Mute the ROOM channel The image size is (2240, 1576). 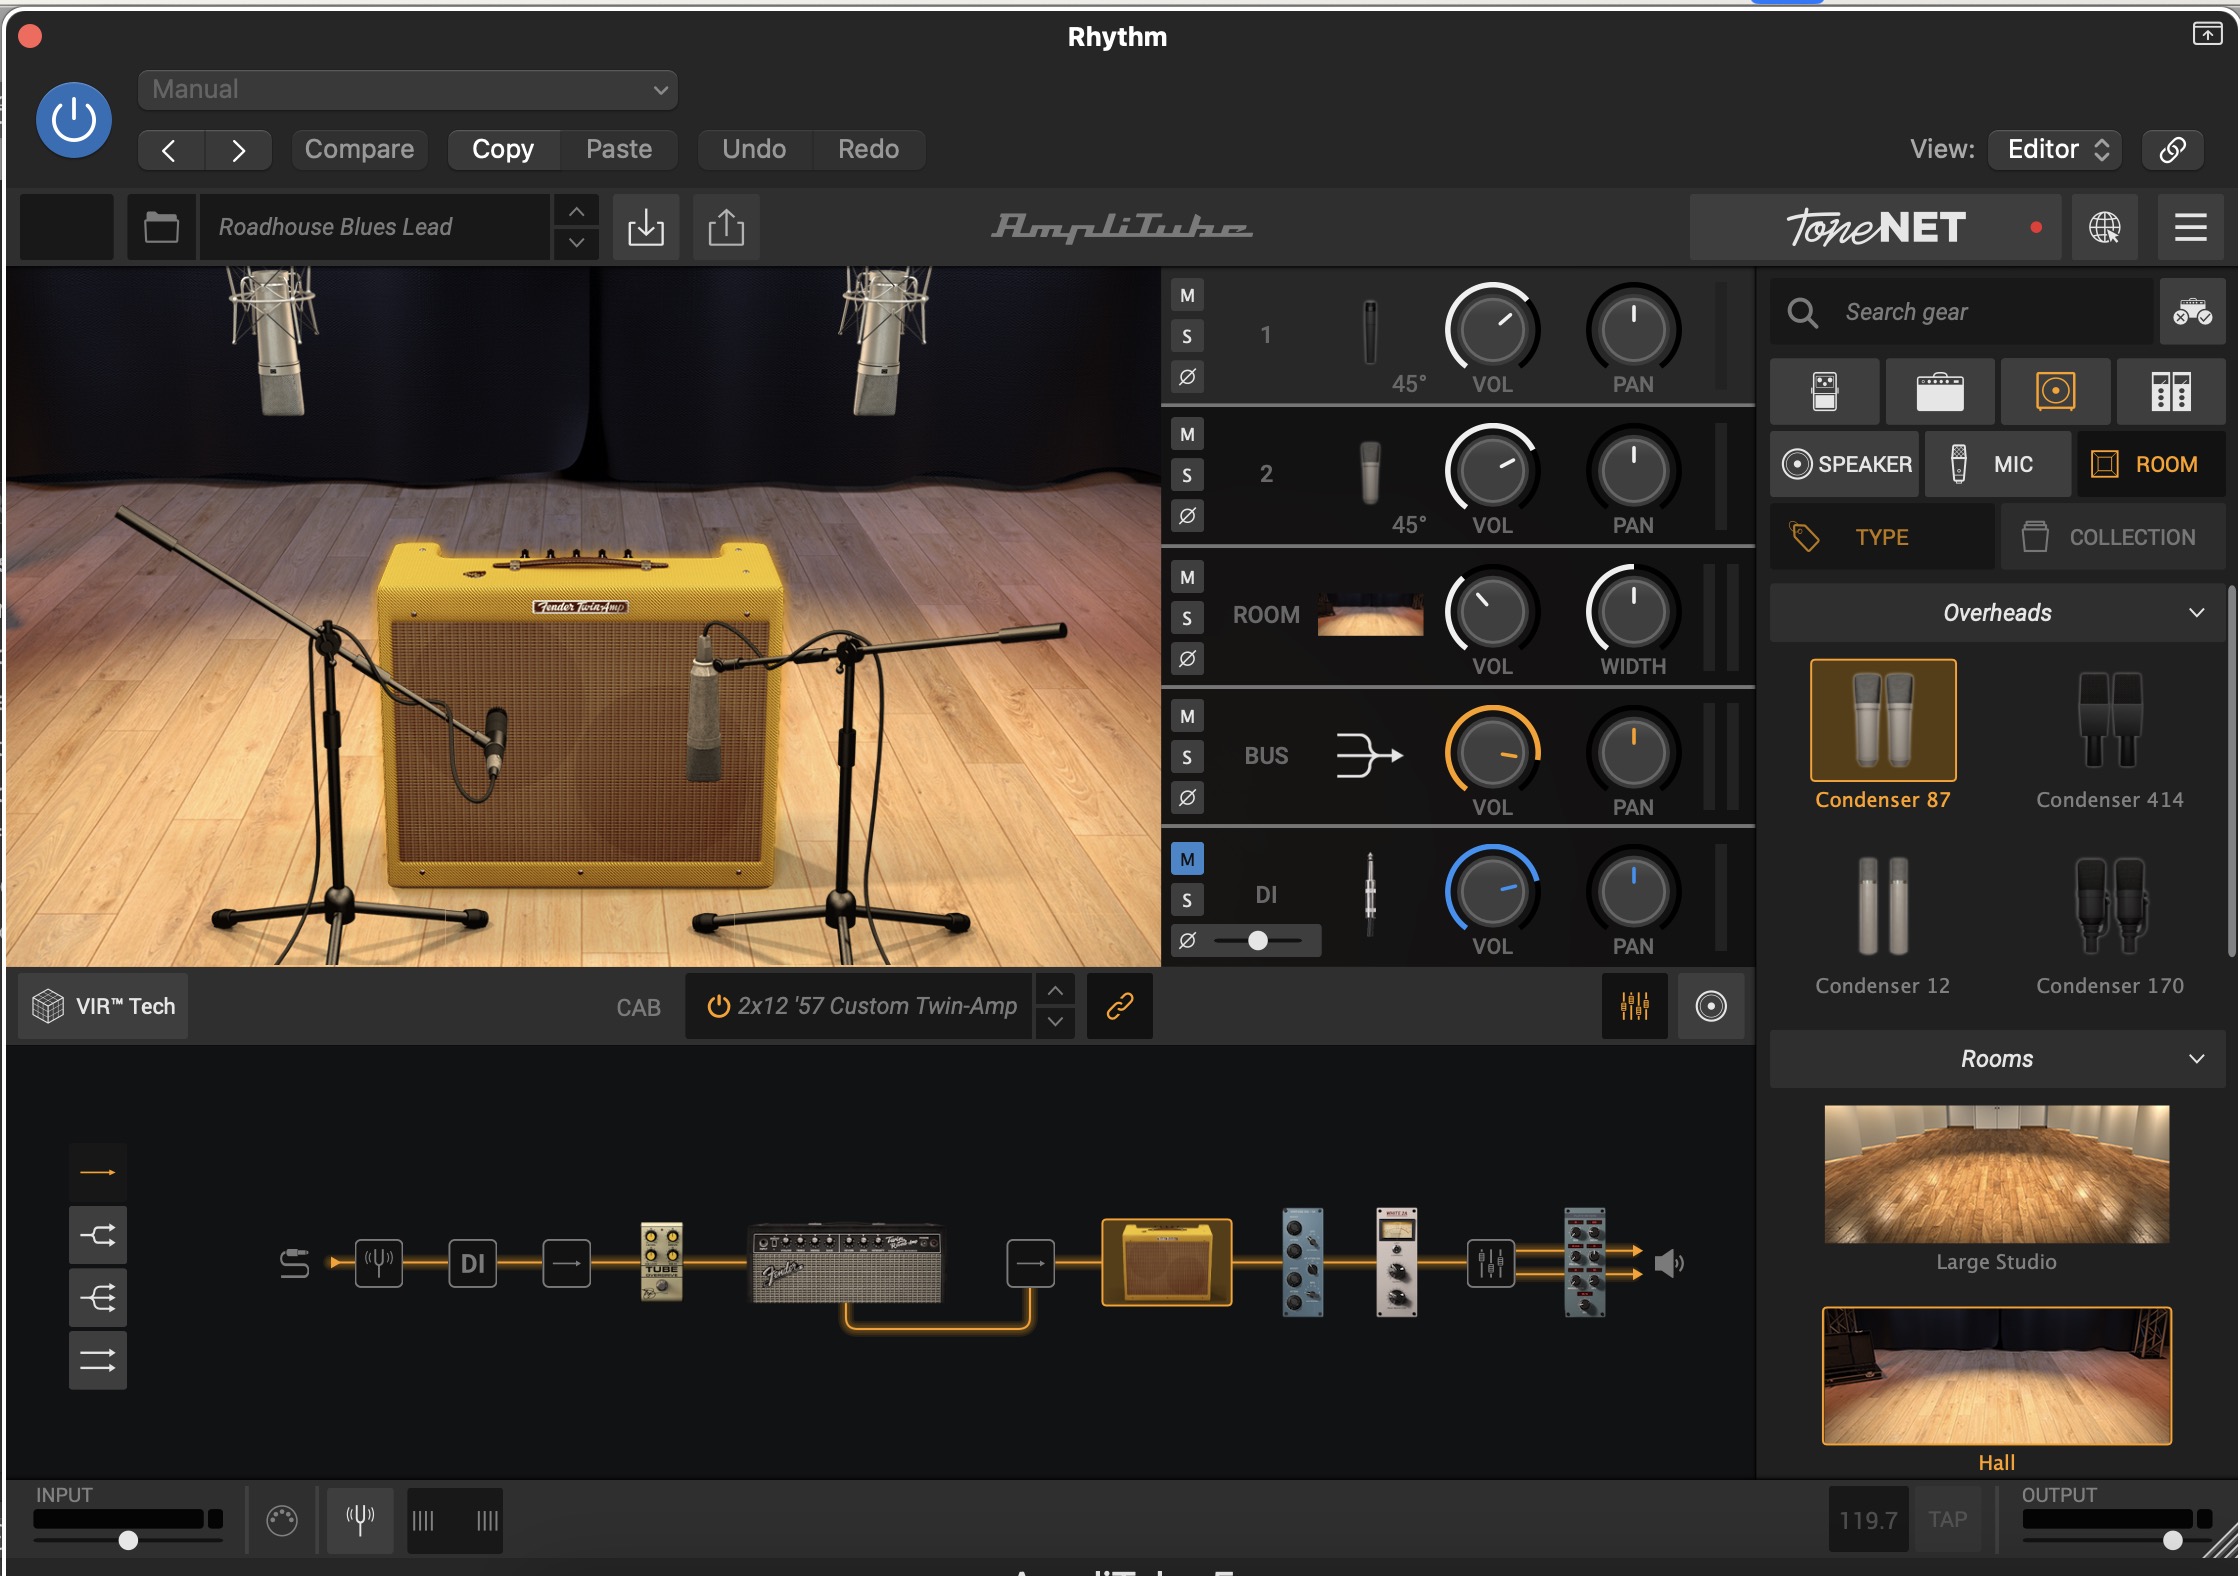point(1187,578)
